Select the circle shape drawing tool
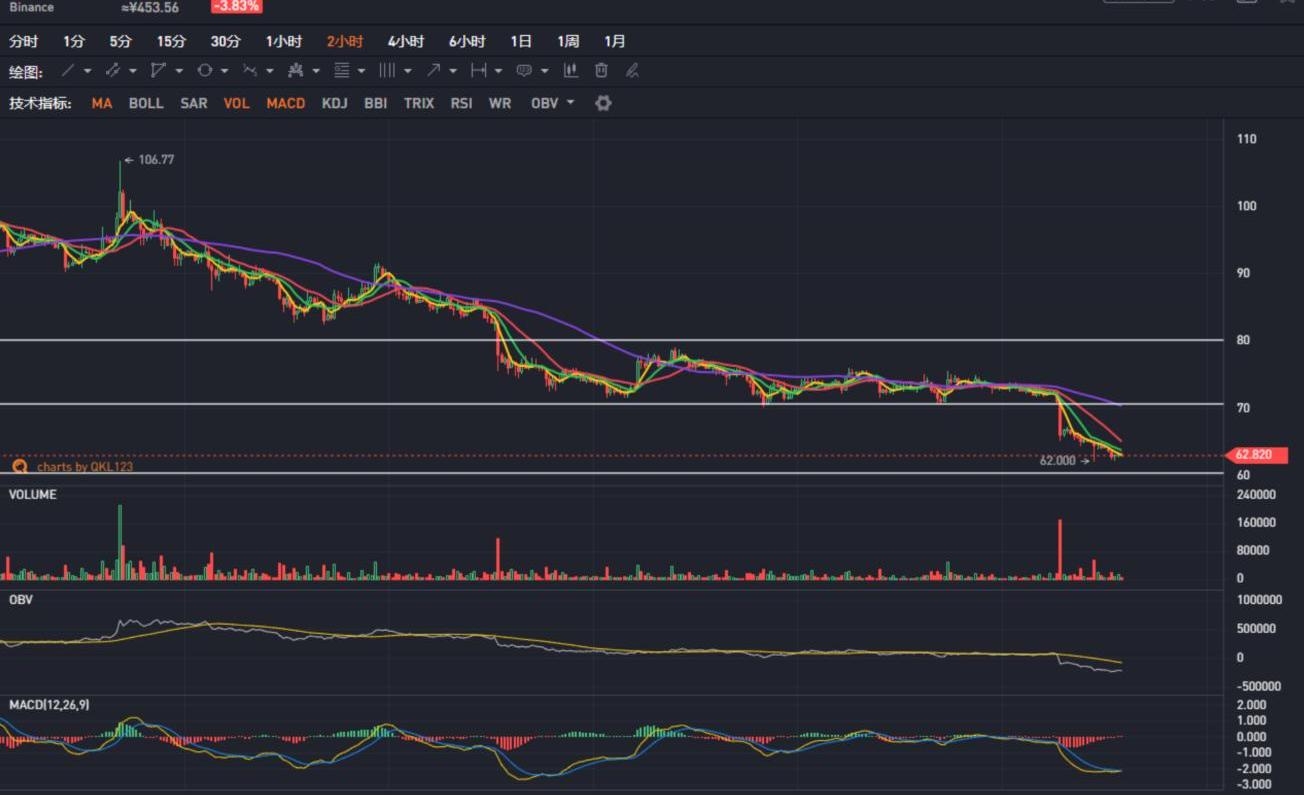The width and height of the screenshot is (1304, 795). coord(204,71)
